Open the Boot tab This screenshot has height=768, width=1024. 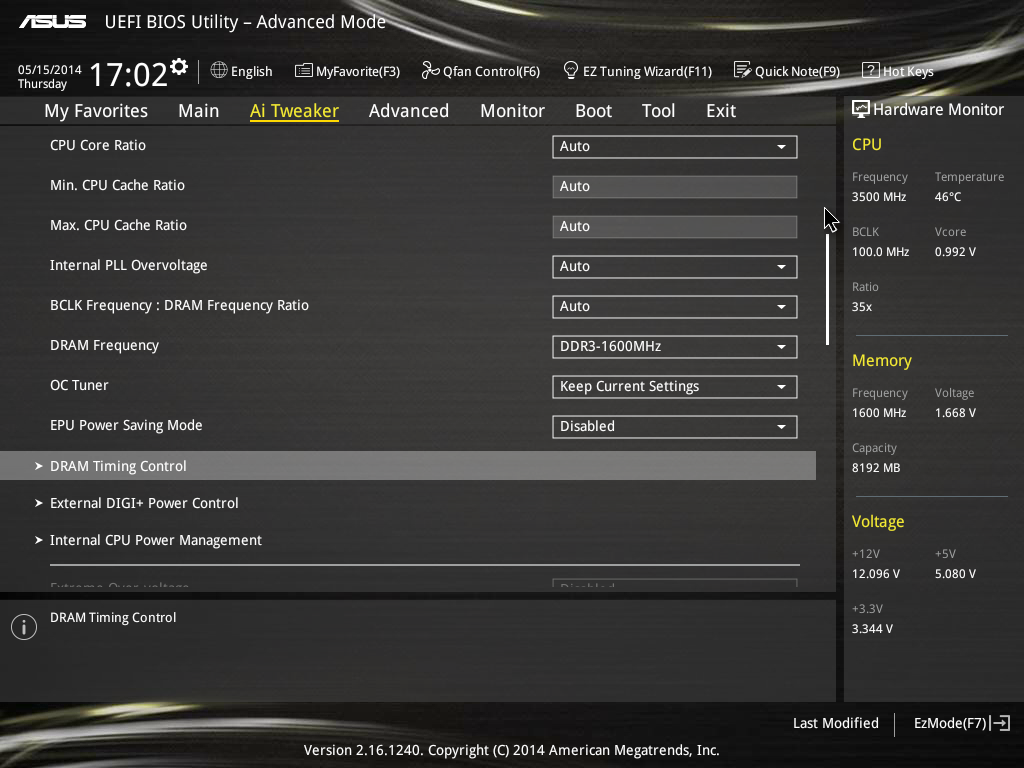pos(593,111)
